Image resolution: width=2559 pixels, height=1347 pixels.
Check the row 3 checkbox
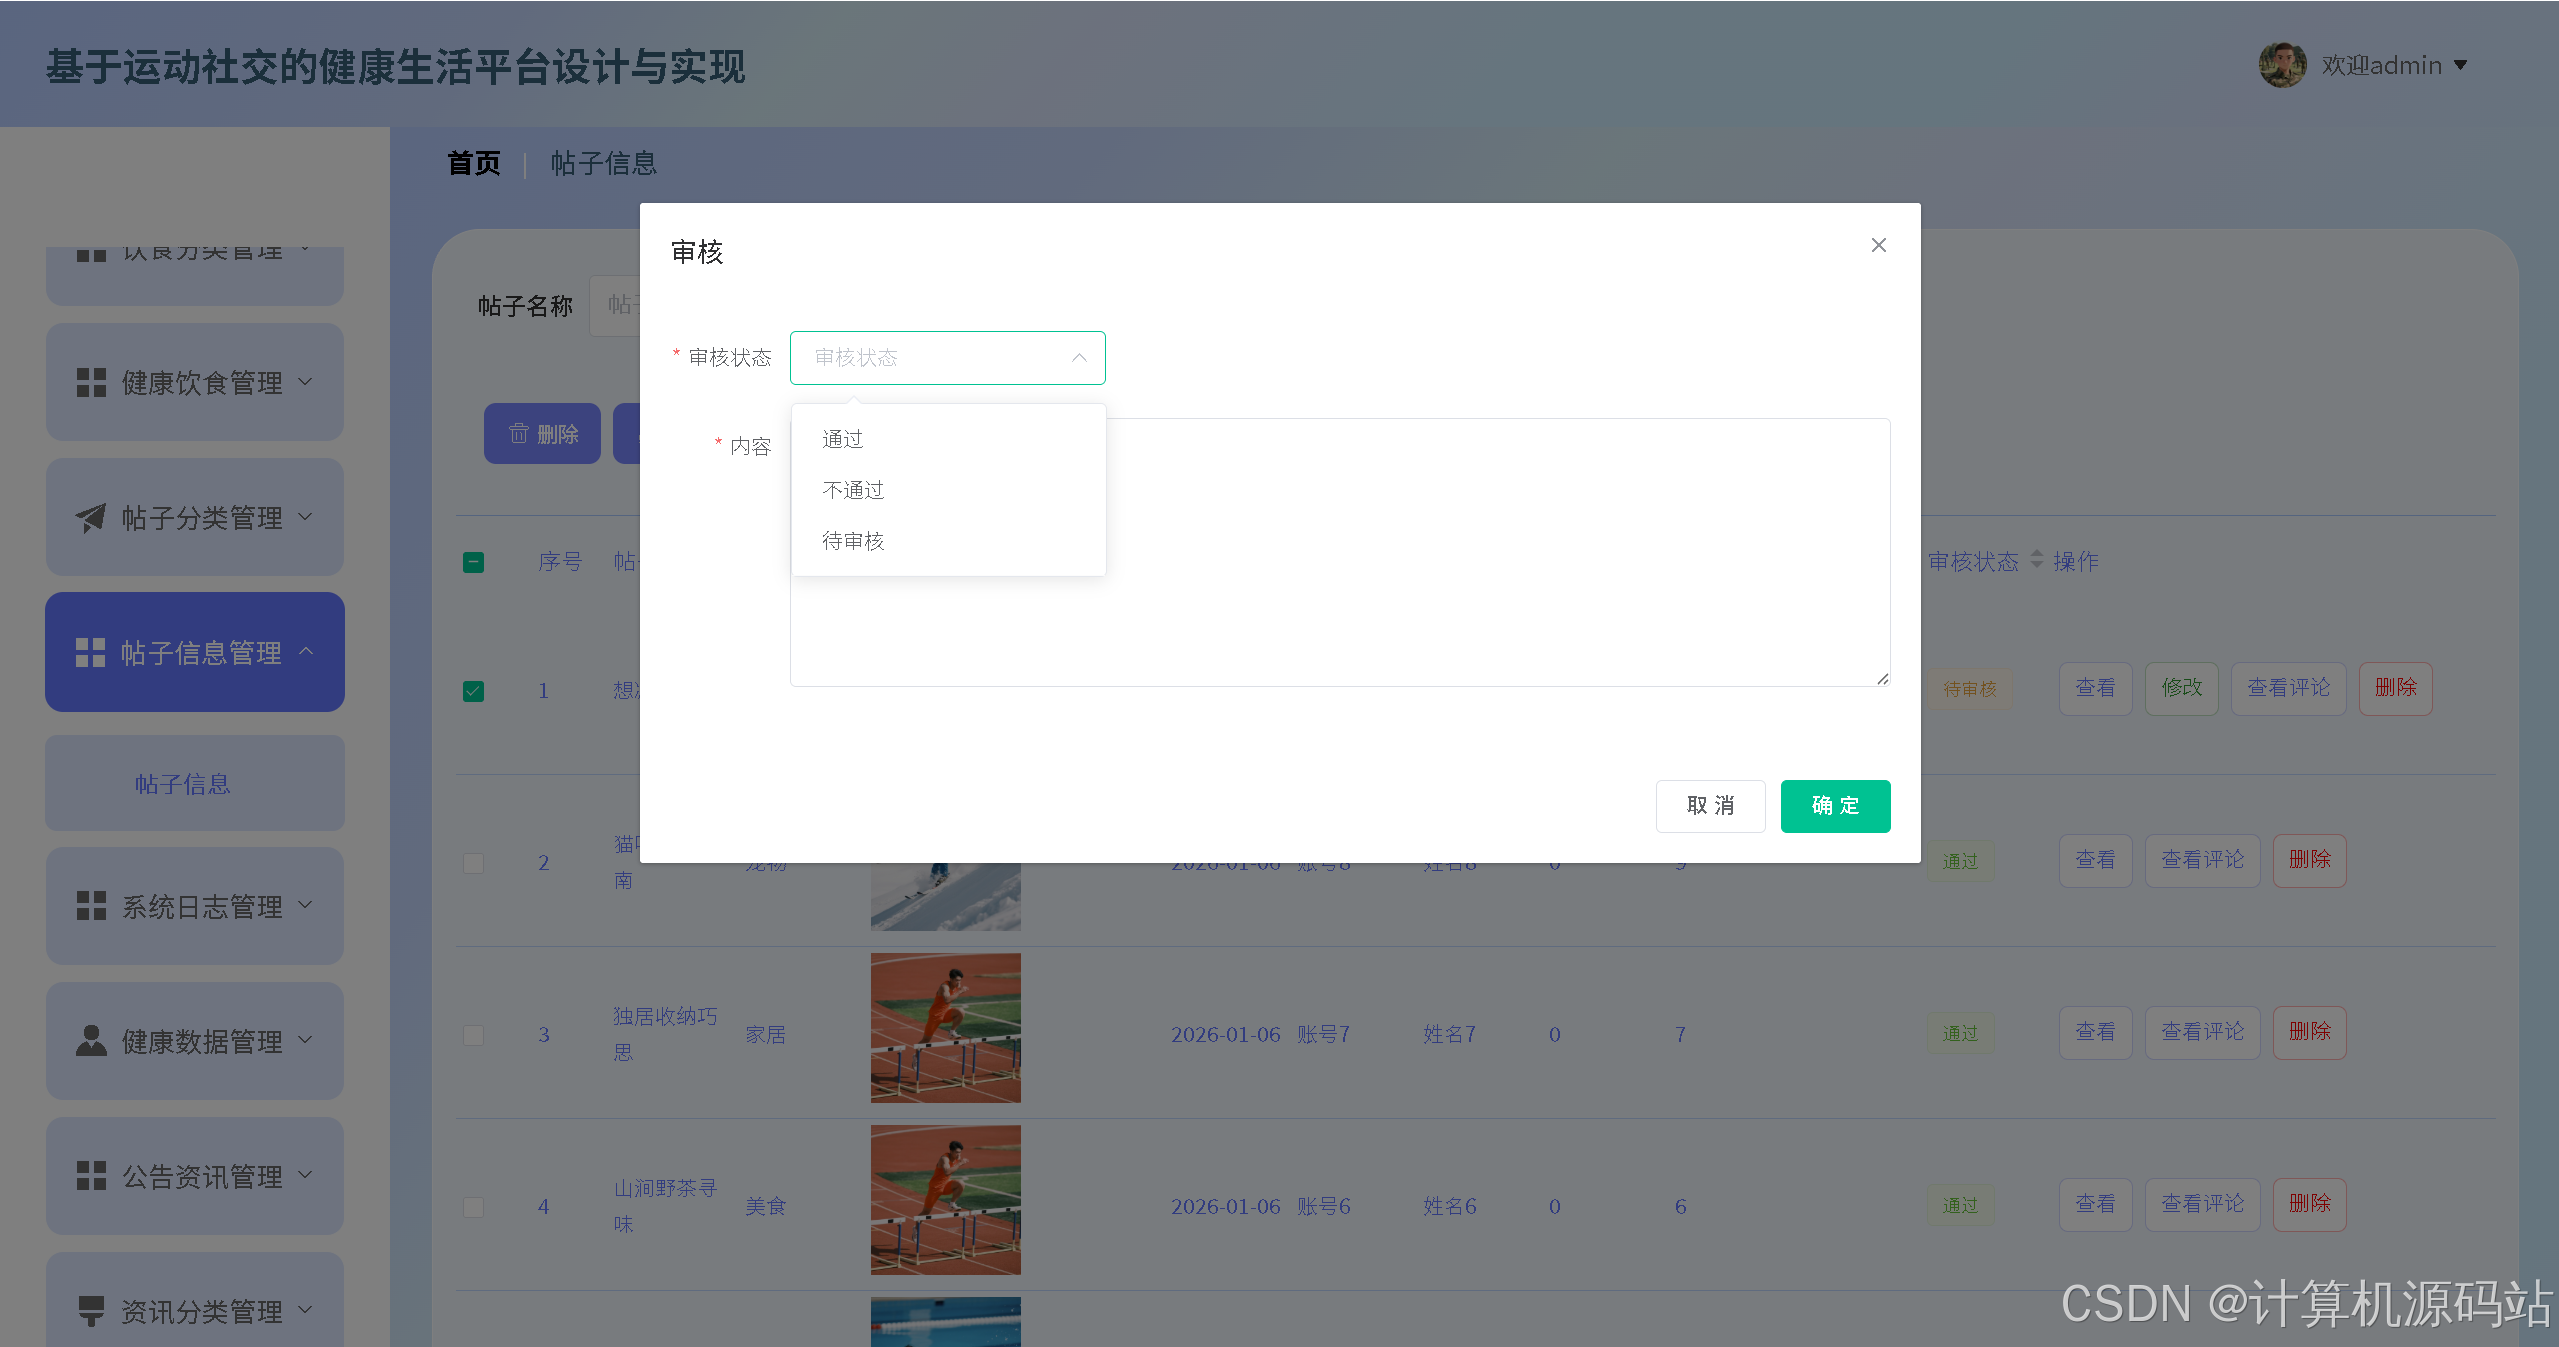click(474, 1035)
